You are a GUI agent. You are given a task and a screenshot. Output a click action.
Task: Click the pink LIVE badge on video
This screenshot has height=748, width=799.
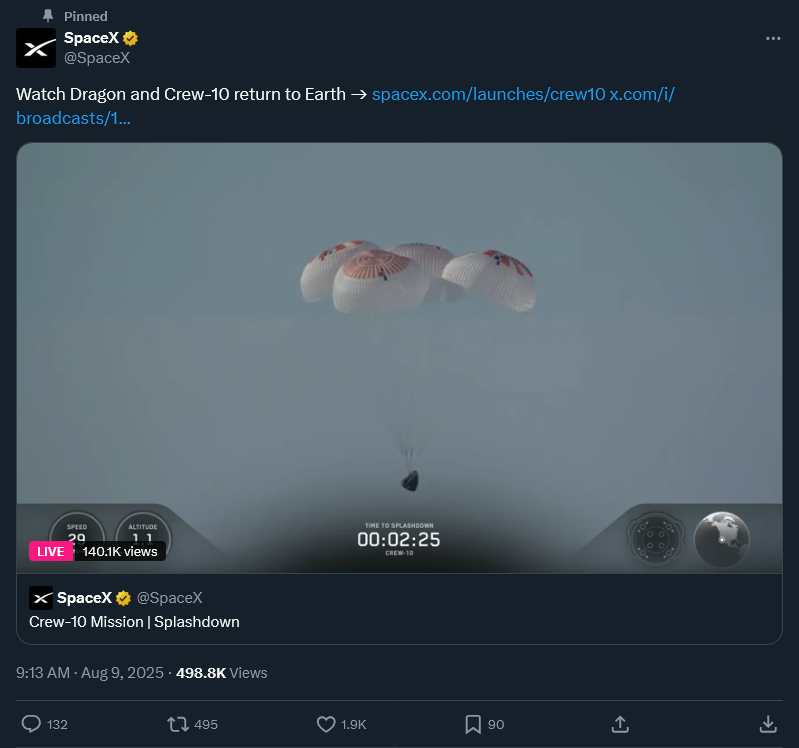pyautogui.click(x=51, y=551)
